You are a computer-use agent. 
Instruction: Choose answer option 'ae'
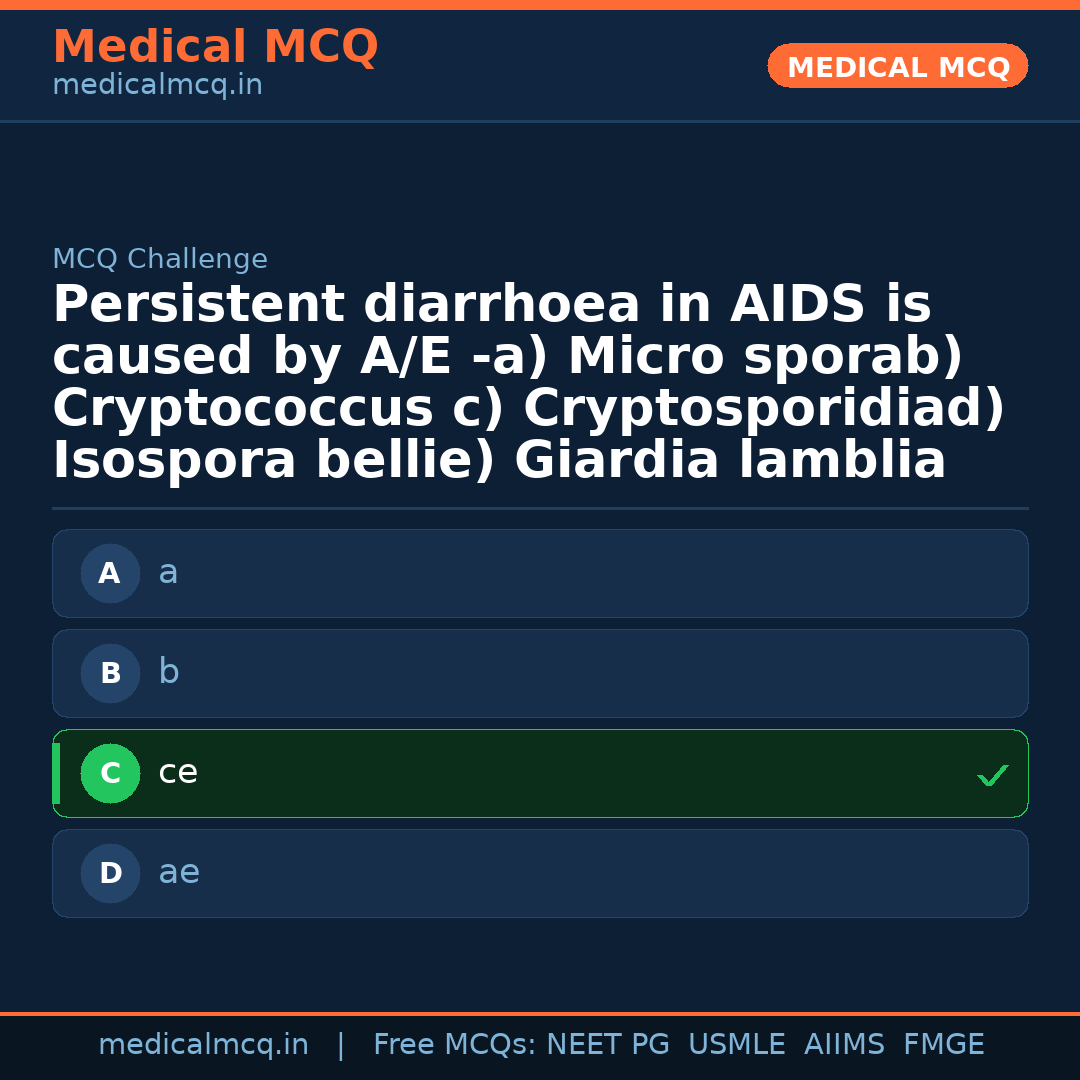click(540, 873)
